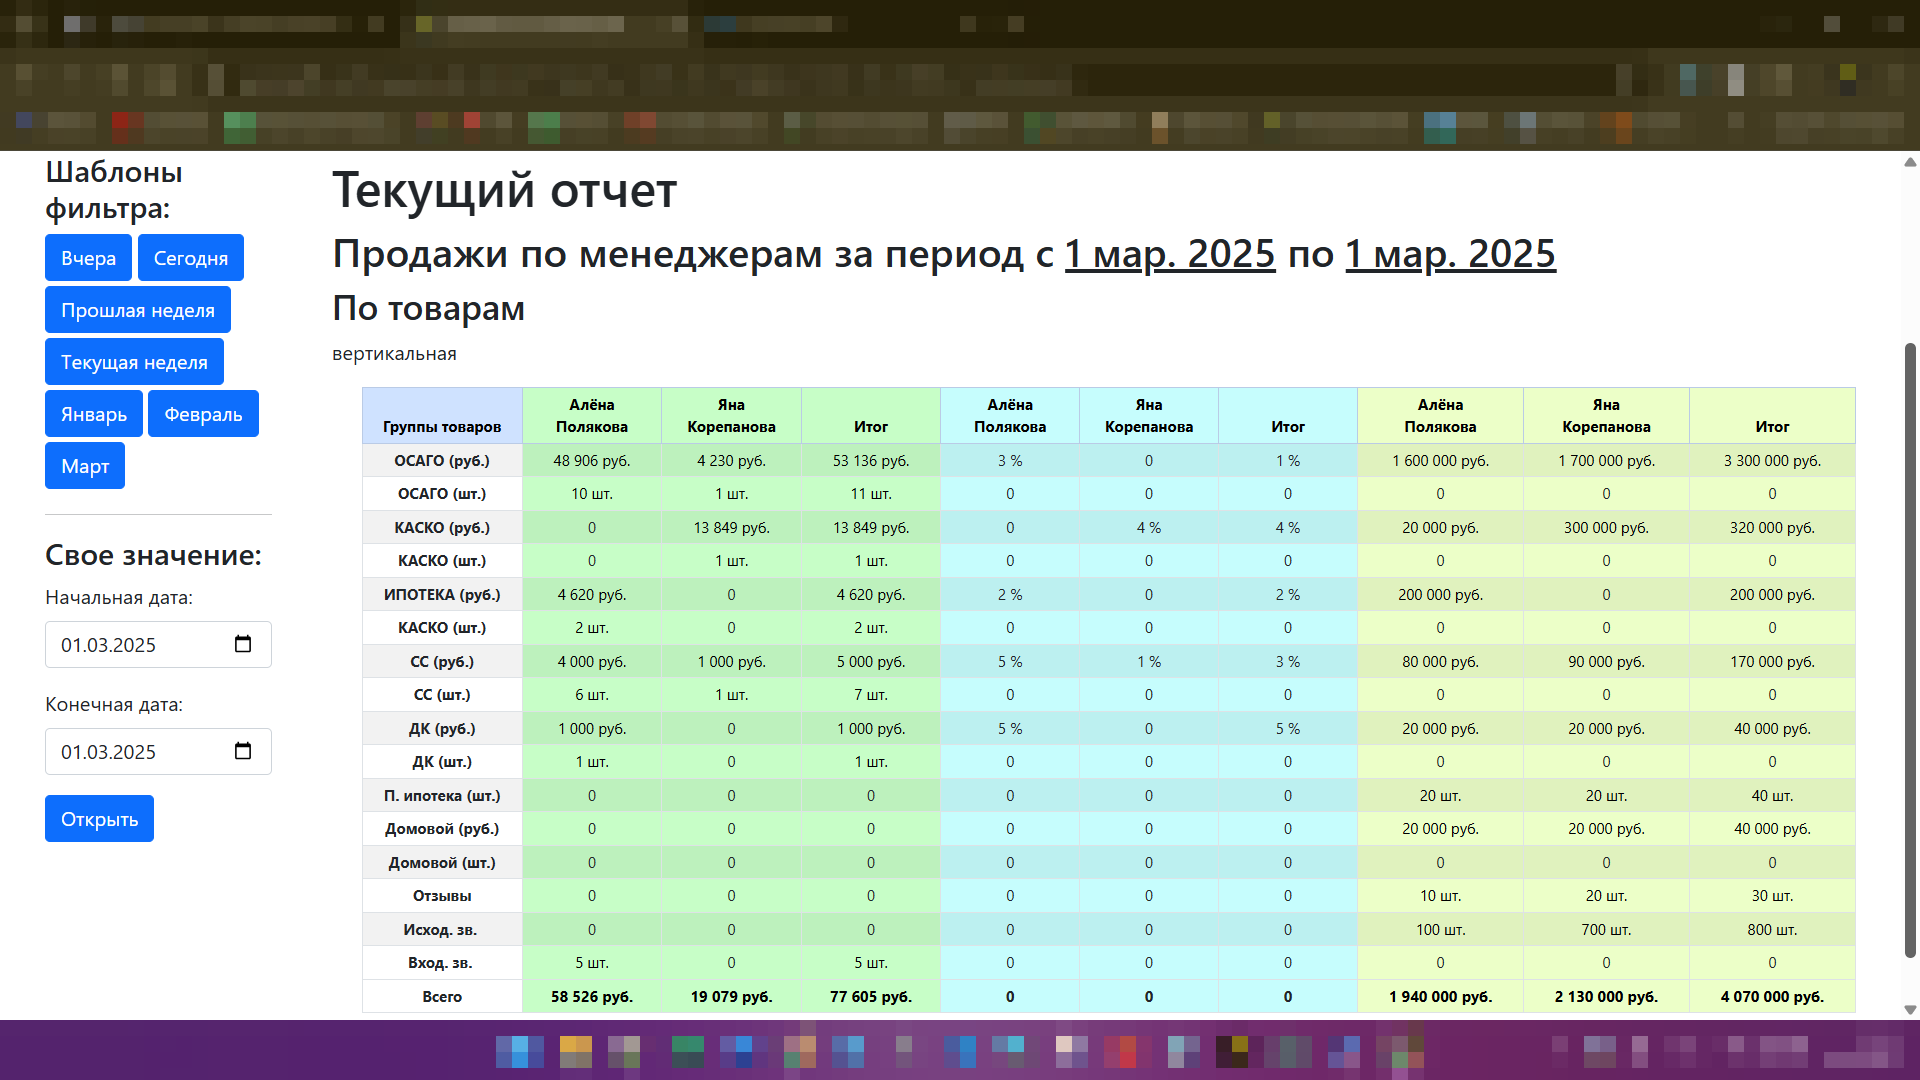Click the total 4 070 000 руб.
The image size is (1920, 1080).
tap(1772, 997)
